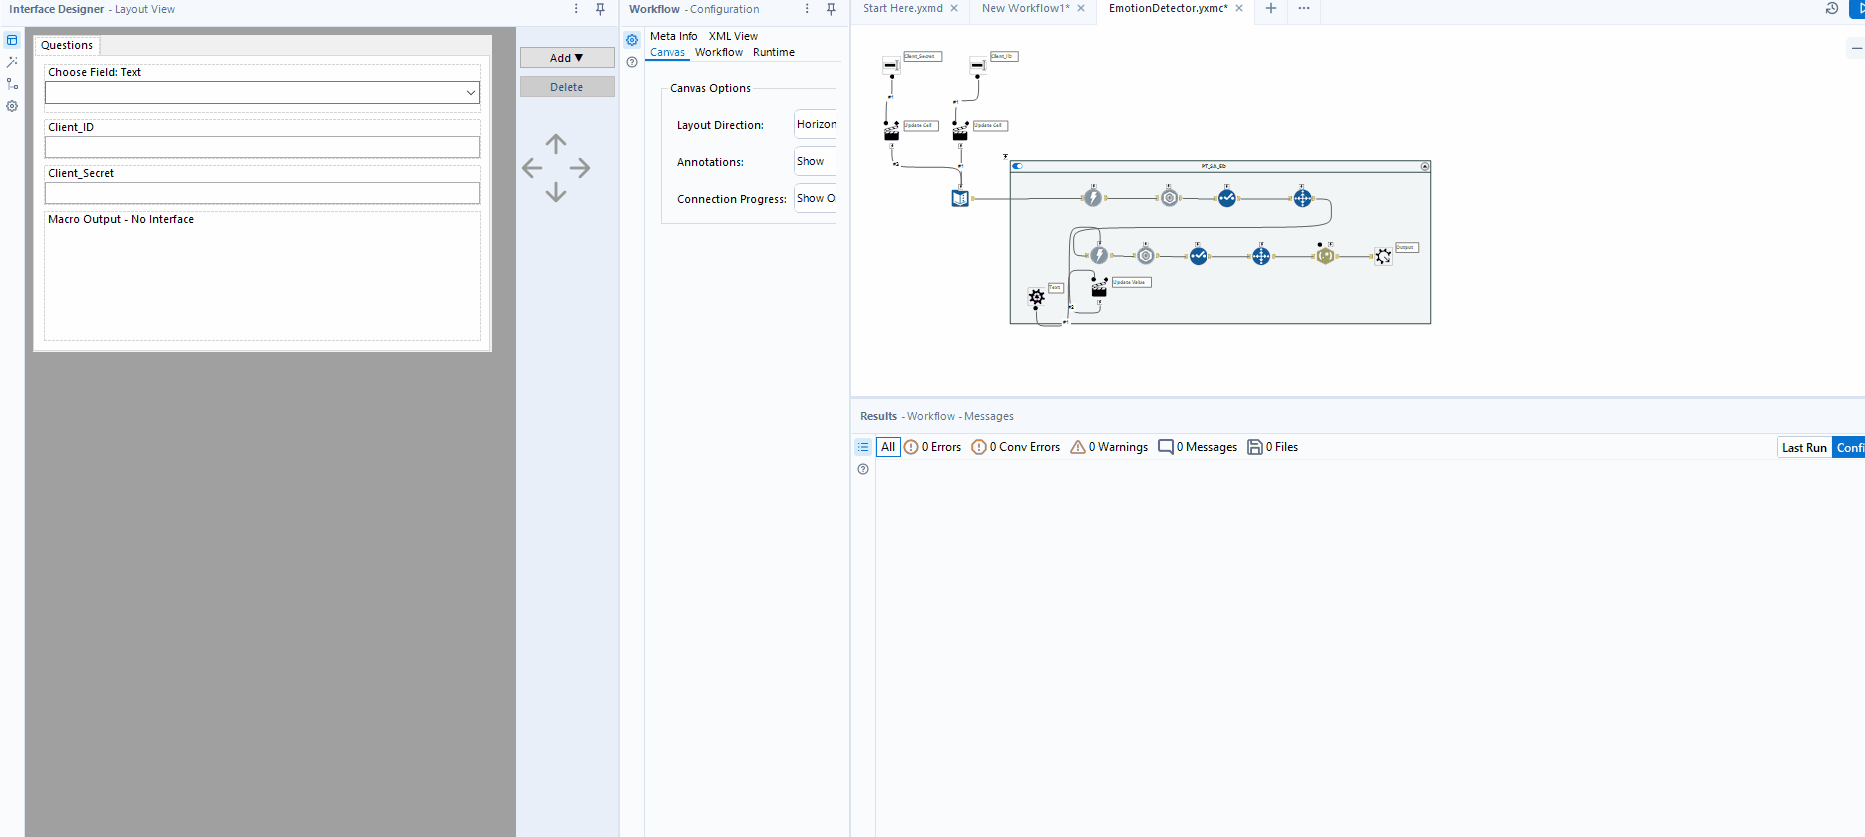Image resolution: width=1865 pixels, height=837 pixels.
Task: Switch to the Start Here.yxmd tab
Action: click(902, 9)
